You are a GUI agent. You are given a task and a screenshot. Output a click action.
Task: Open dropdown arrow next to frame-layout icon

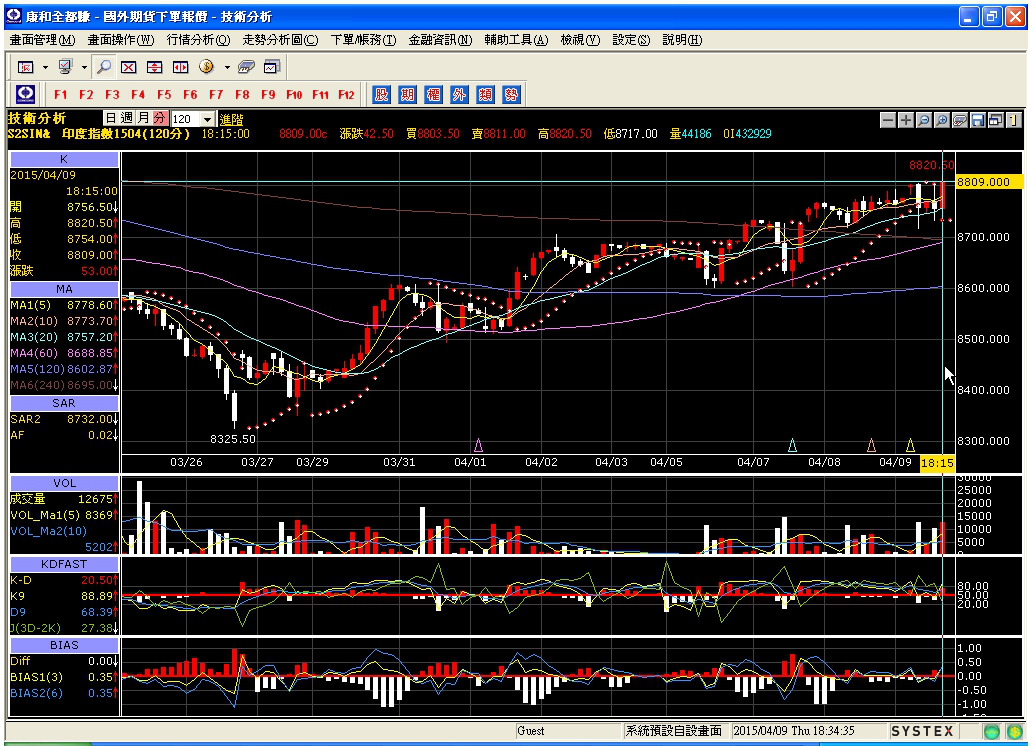click(x=45, y=67)
